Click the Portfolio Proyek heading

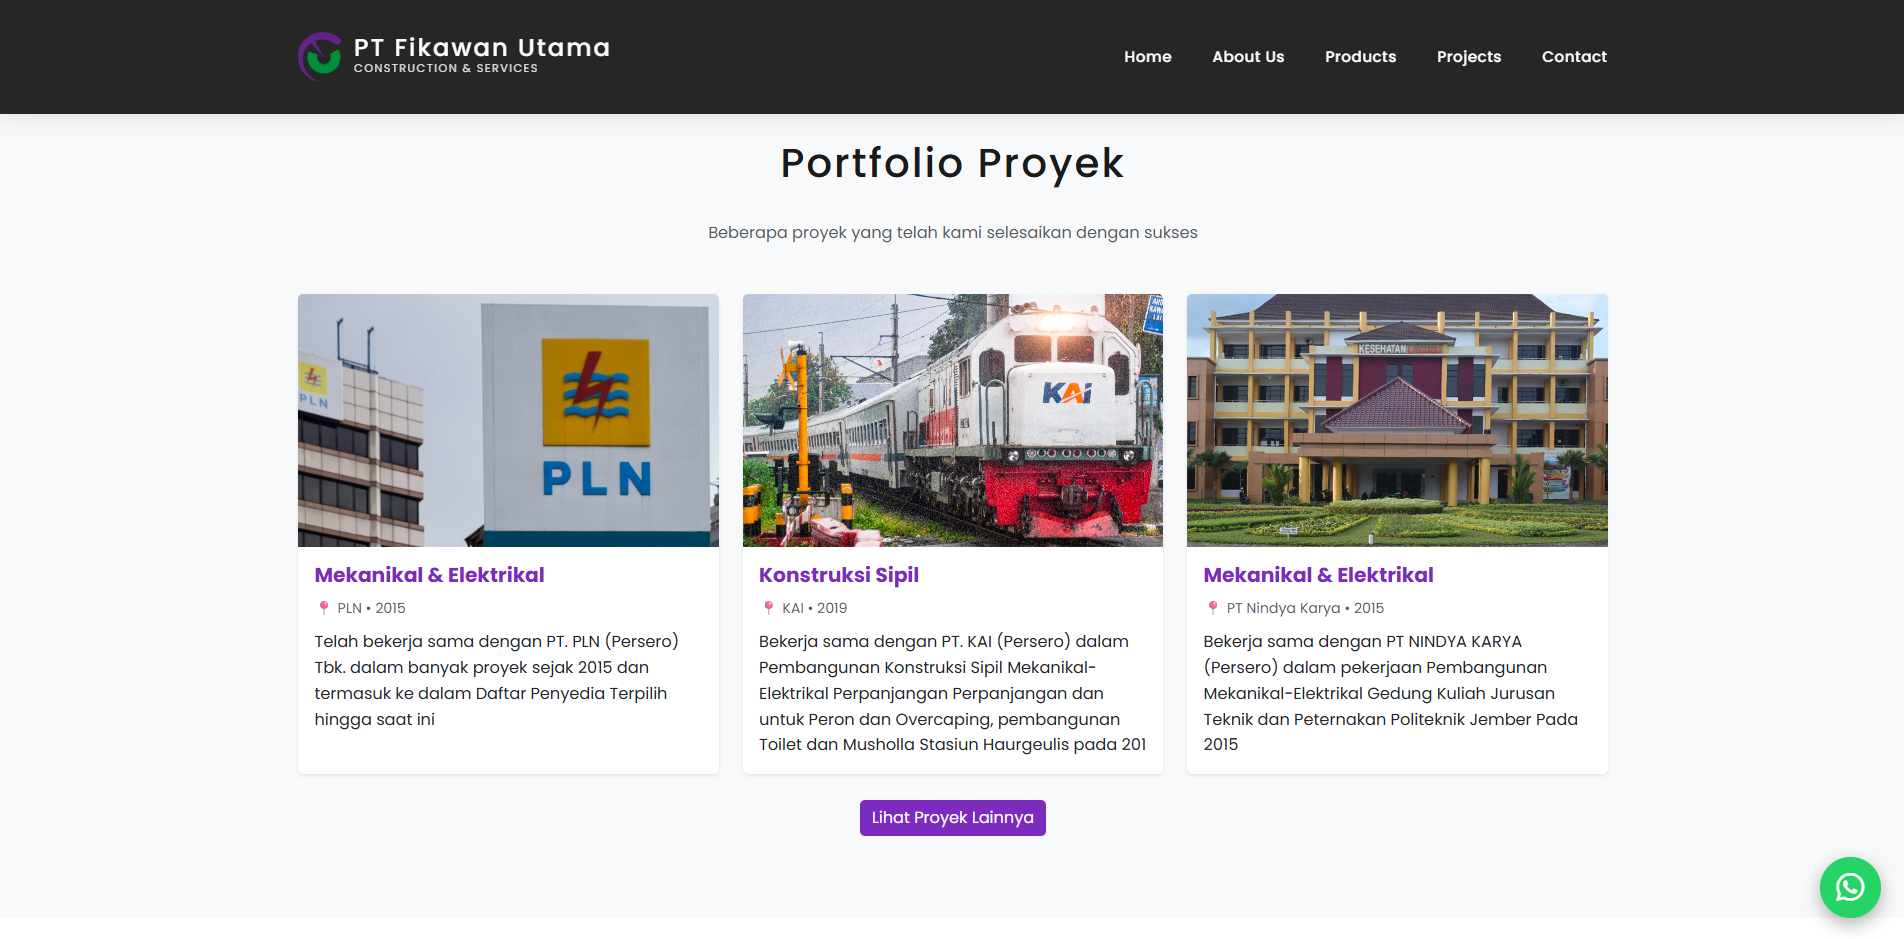pyautogui.click(x=952, y=163)
